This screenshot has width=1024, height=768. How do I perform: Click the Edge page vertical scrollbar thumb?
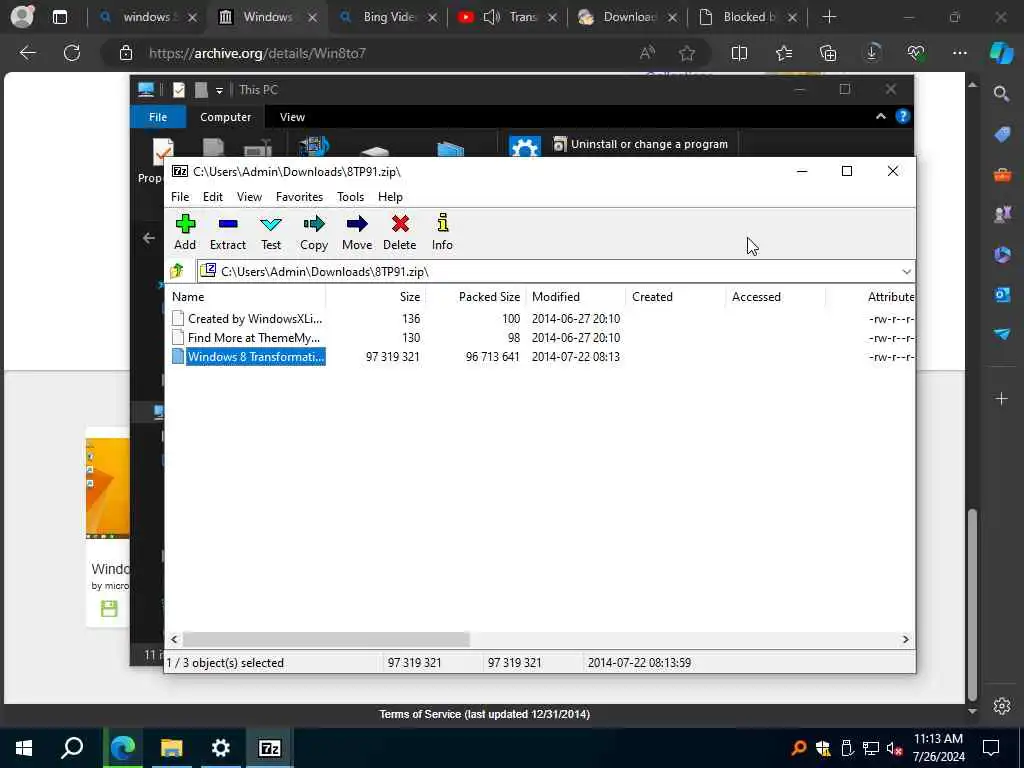[972, 605]
